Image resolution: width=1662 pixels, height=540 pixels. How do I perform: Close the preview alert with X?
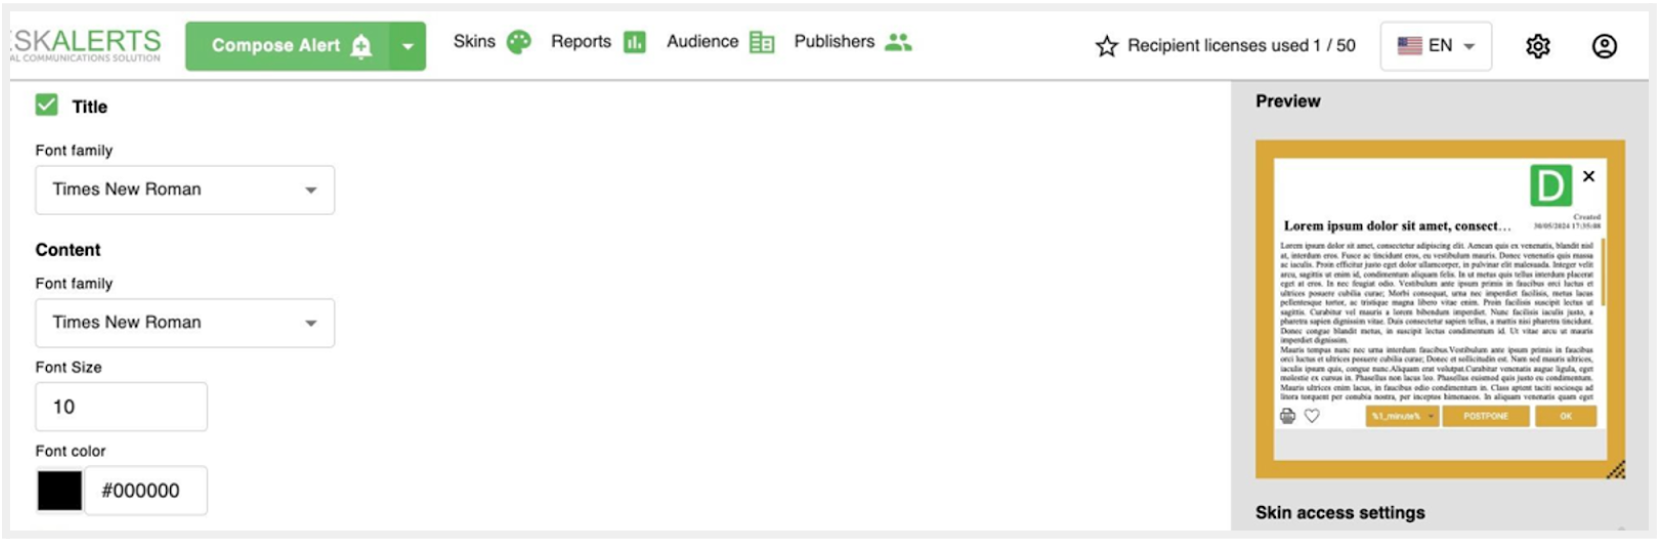click(1588, 176)
